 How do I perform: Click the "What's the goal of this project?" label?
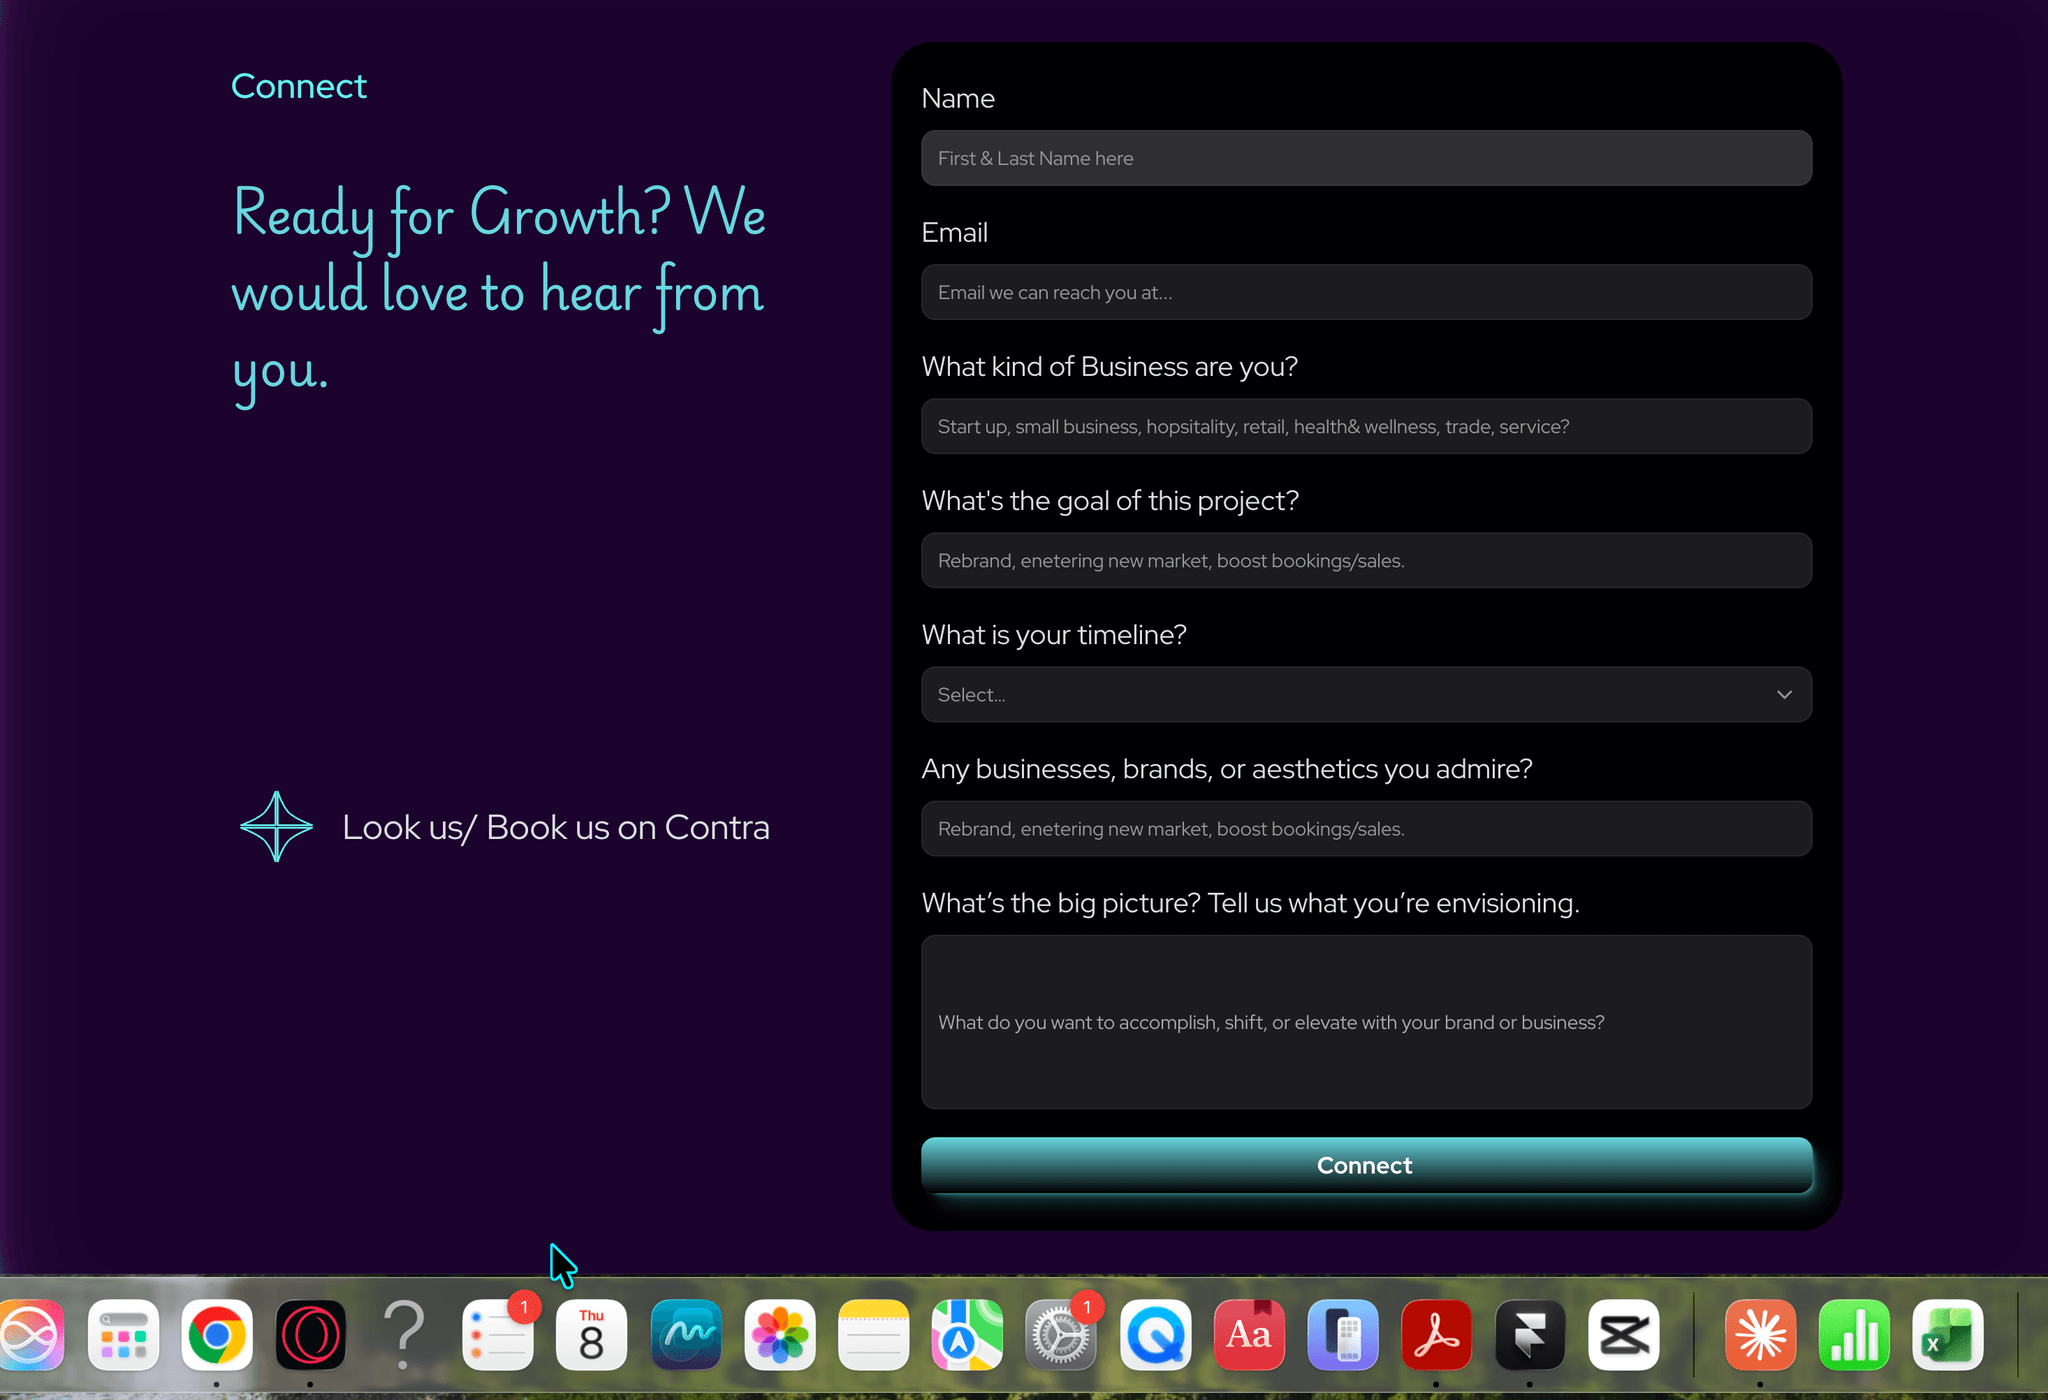tap(1110, 501)
